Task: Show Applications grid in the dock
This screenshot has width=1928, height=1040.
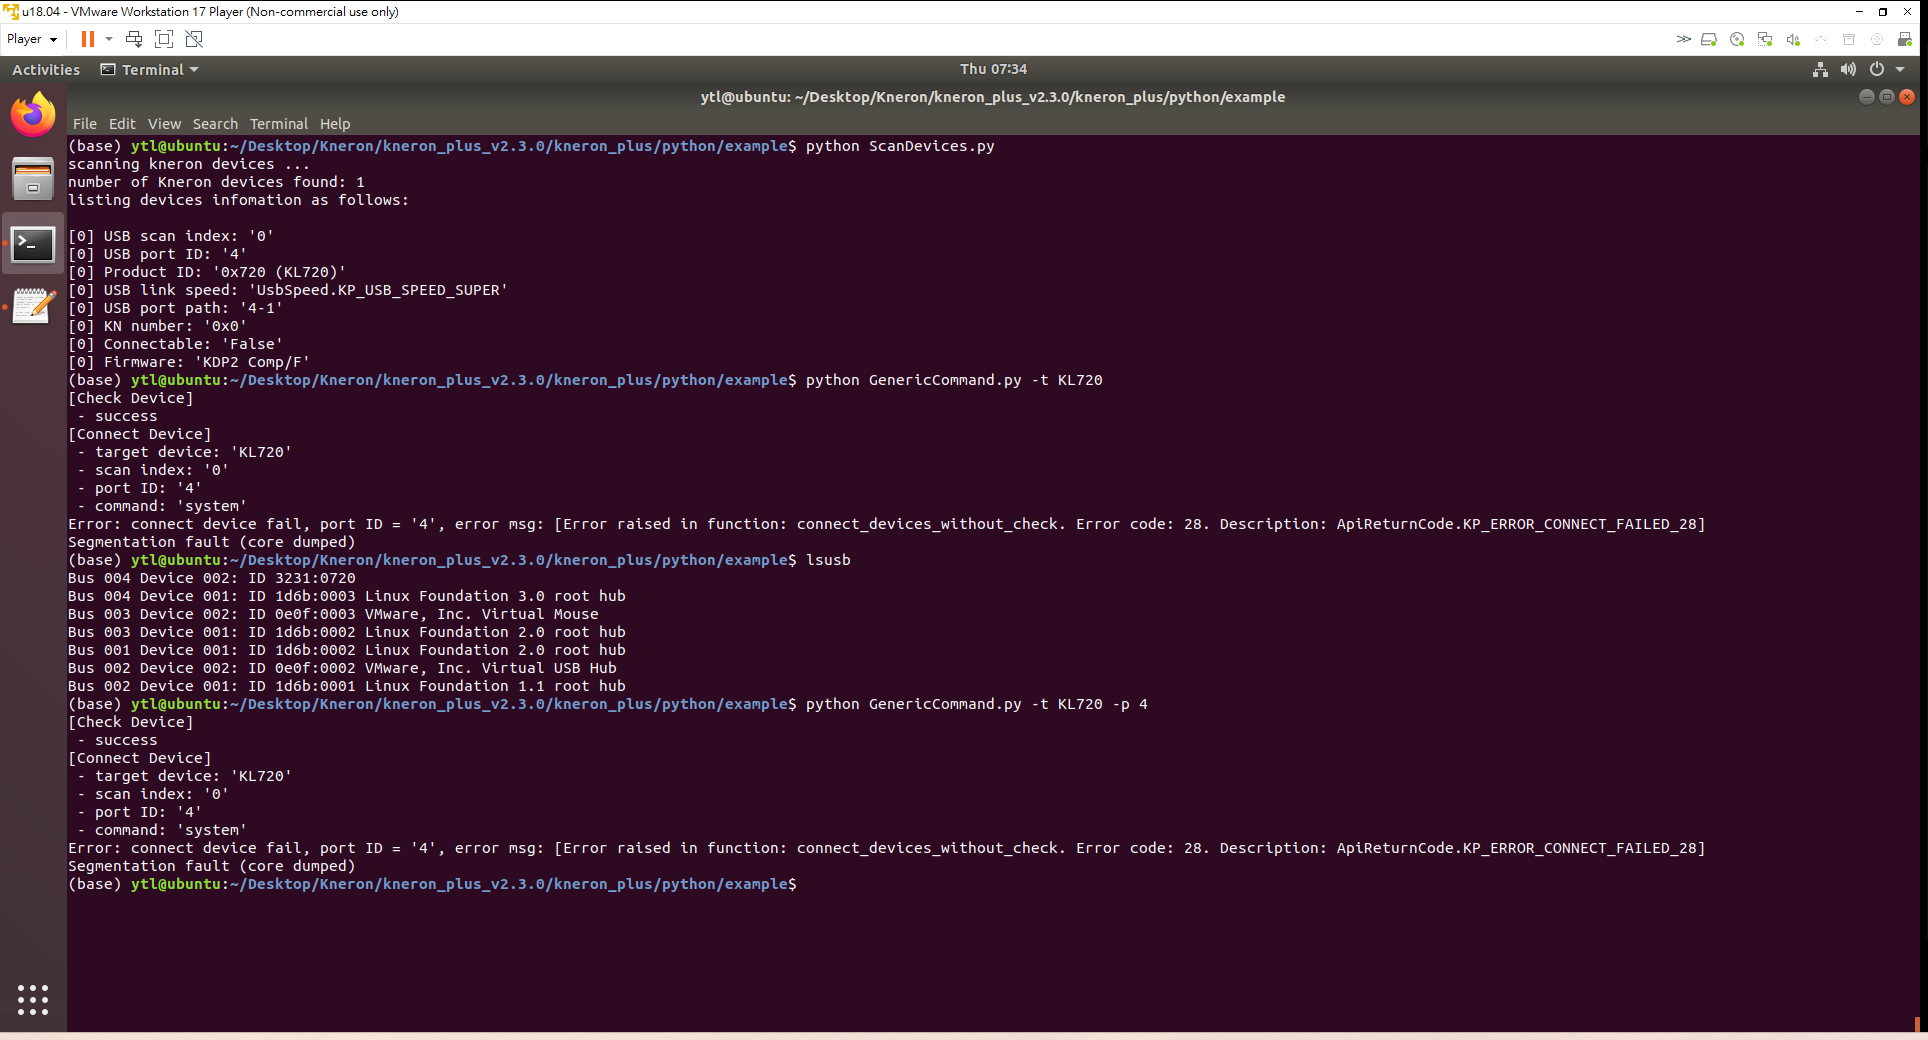Action: tap(33, 1000)
